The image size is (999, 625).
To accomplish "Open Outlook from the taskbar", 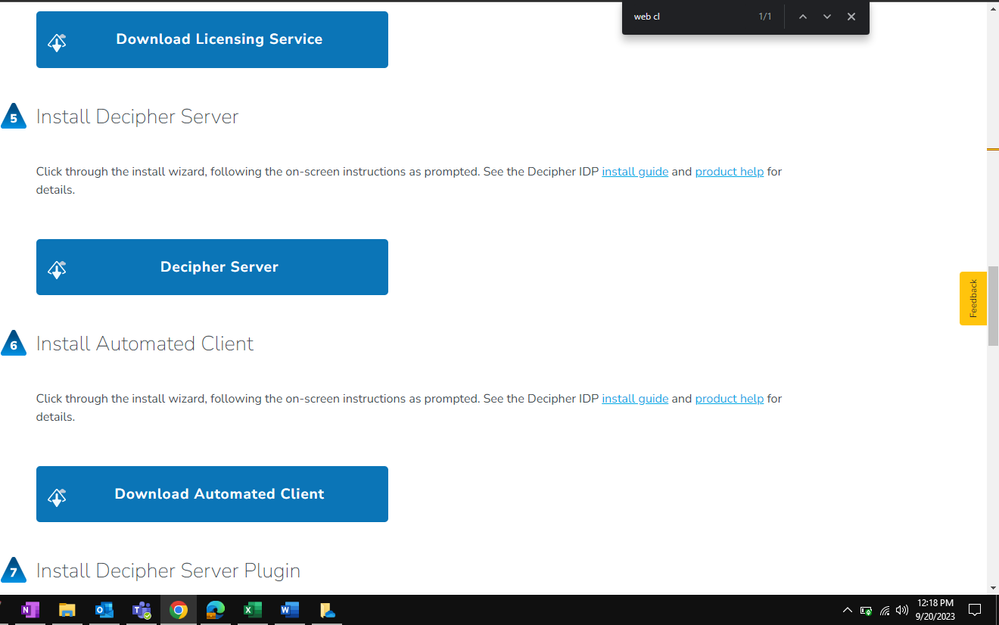I will 104,610.
